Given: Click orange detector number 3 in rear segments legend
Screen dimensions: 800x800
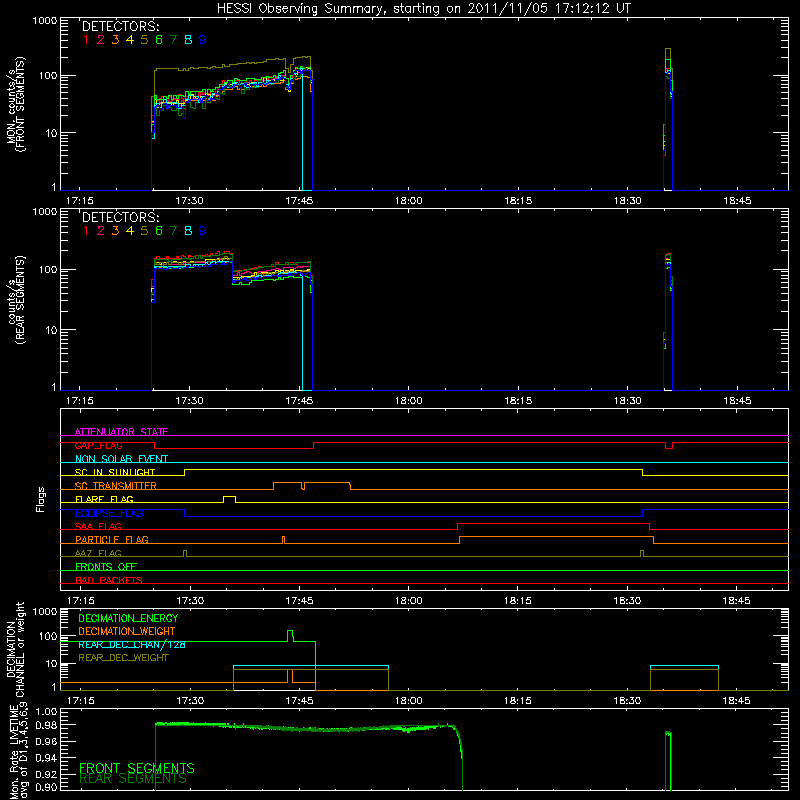Looking at the screenshot, I should pos(115,231).
